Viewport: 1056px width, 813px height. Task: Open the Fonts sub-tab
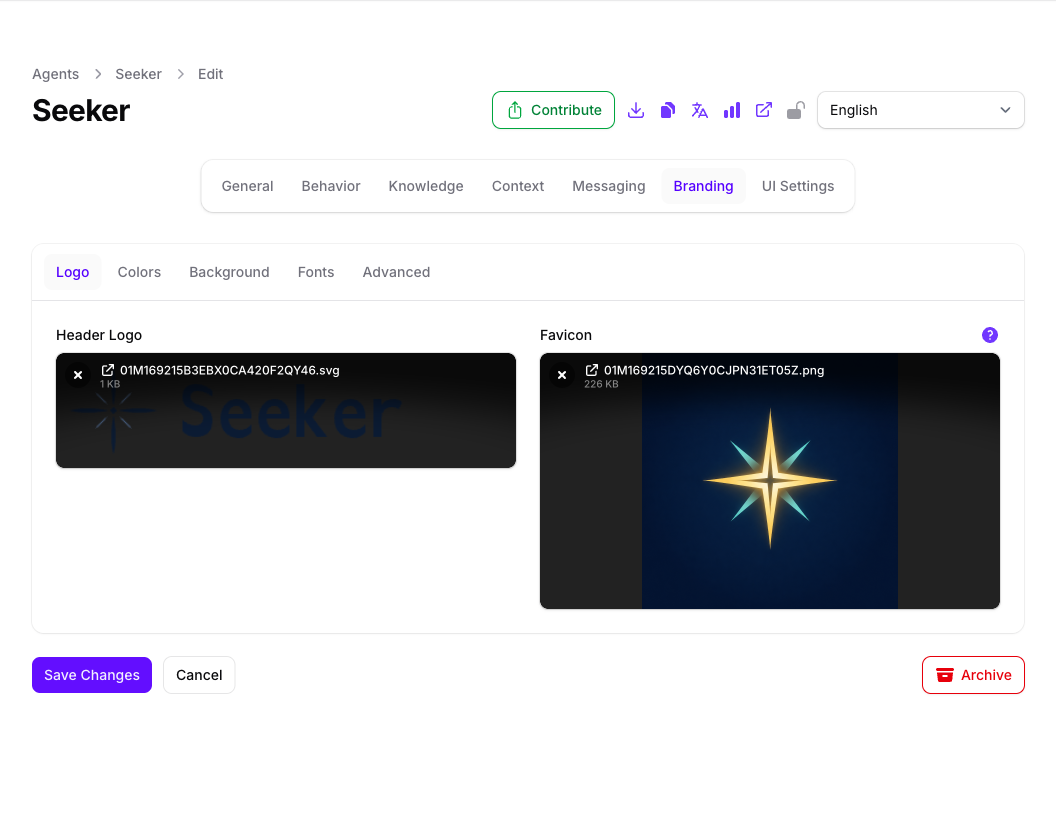(x=316, y=272)
